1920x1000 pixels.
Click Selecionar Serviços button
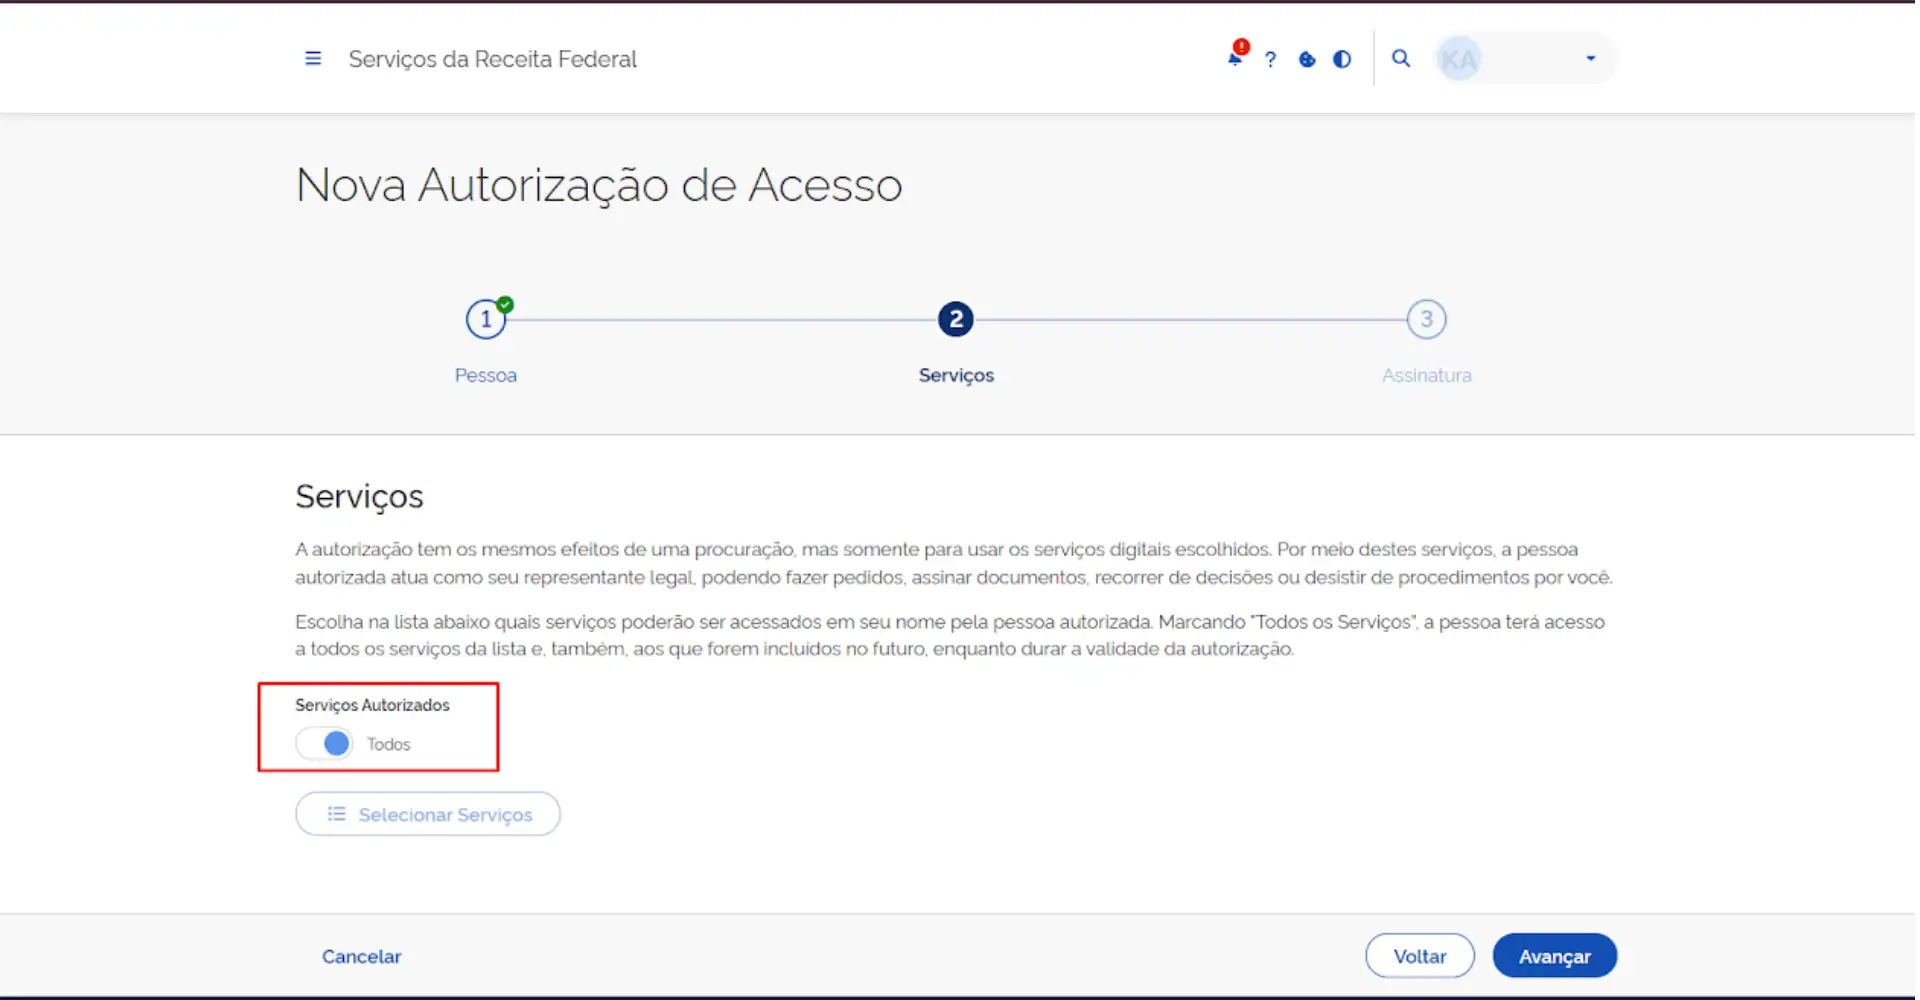(428, 814)
